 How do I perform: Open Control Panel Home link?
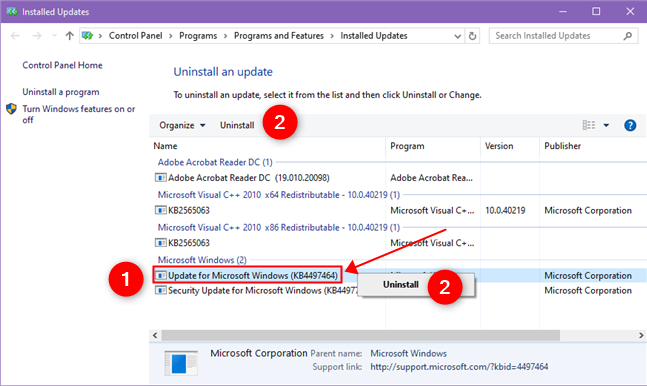(x=62, y=65)
